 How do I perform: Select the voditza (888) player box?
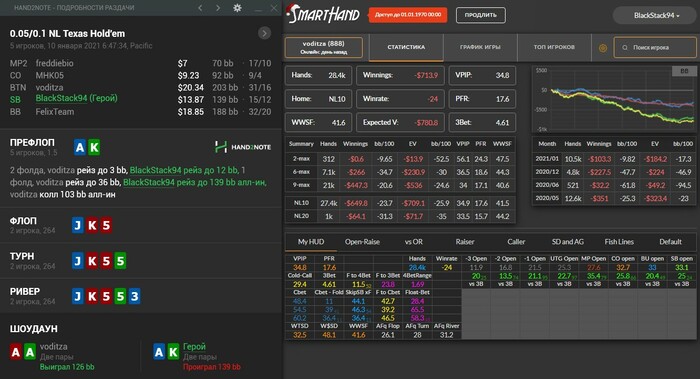click(x=324, y=47)
